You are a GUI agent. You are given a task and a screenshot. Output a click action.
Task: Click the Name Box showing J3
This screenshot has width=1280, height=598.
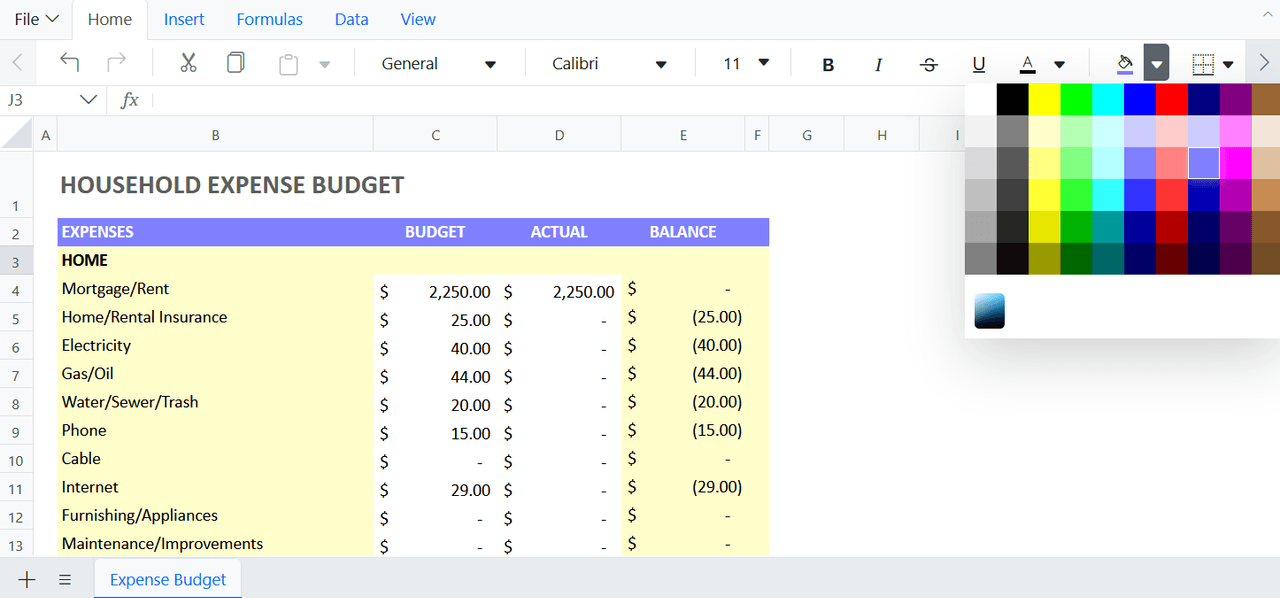click(40, 100)
